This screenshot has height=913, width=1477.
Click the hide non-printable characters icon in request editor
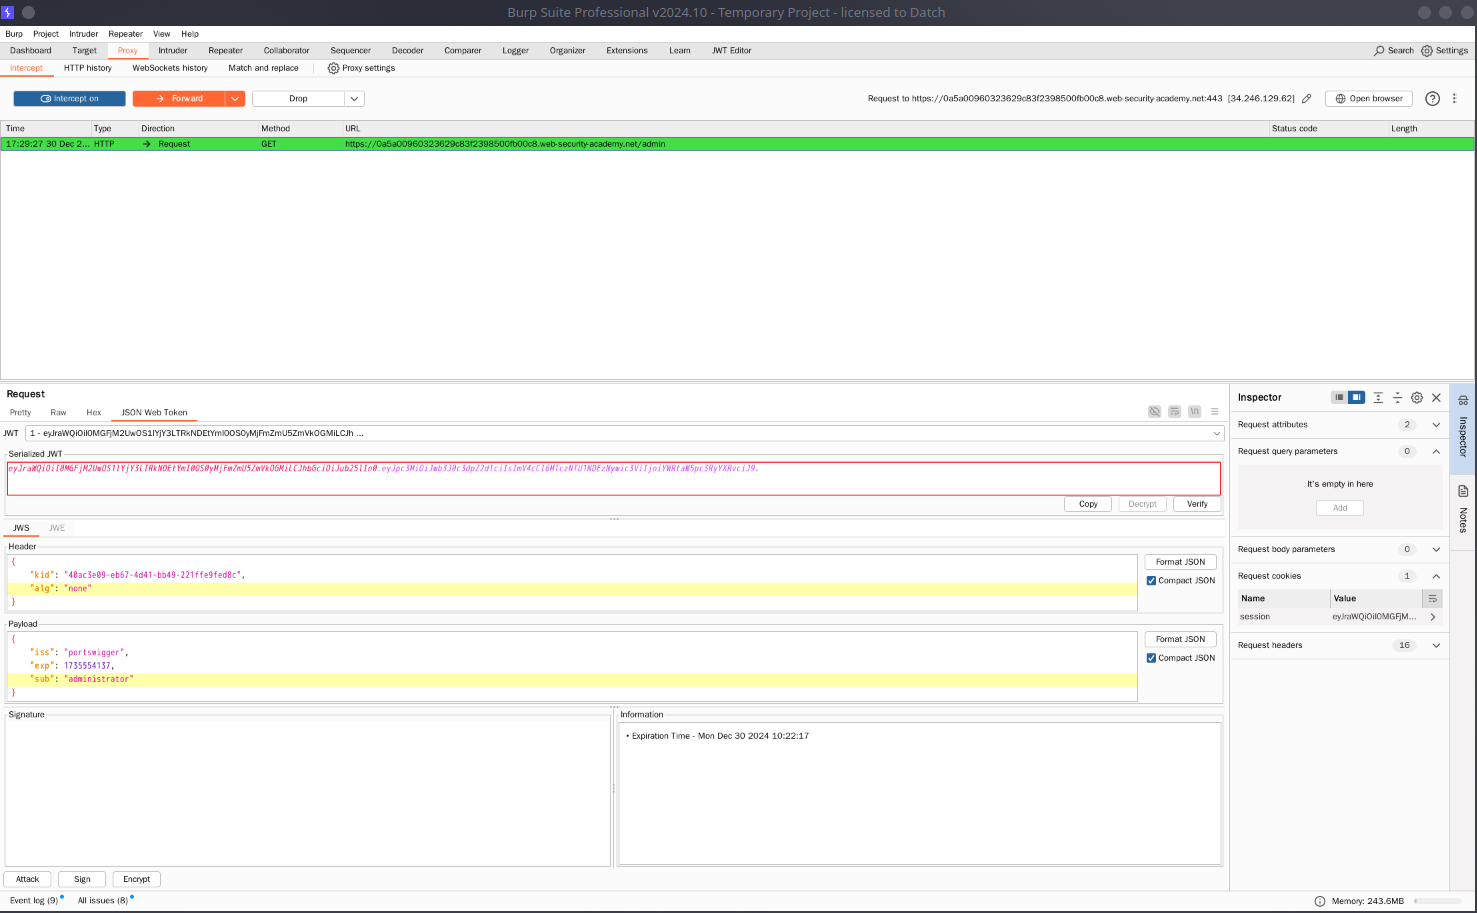click(x=1154, y=412)
